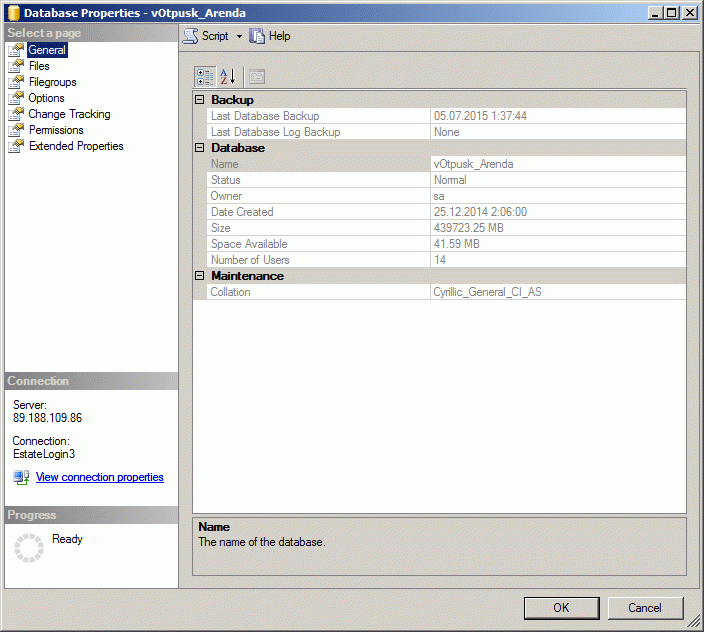Click the icon beside Extended Properties page

tap(16, 146)
